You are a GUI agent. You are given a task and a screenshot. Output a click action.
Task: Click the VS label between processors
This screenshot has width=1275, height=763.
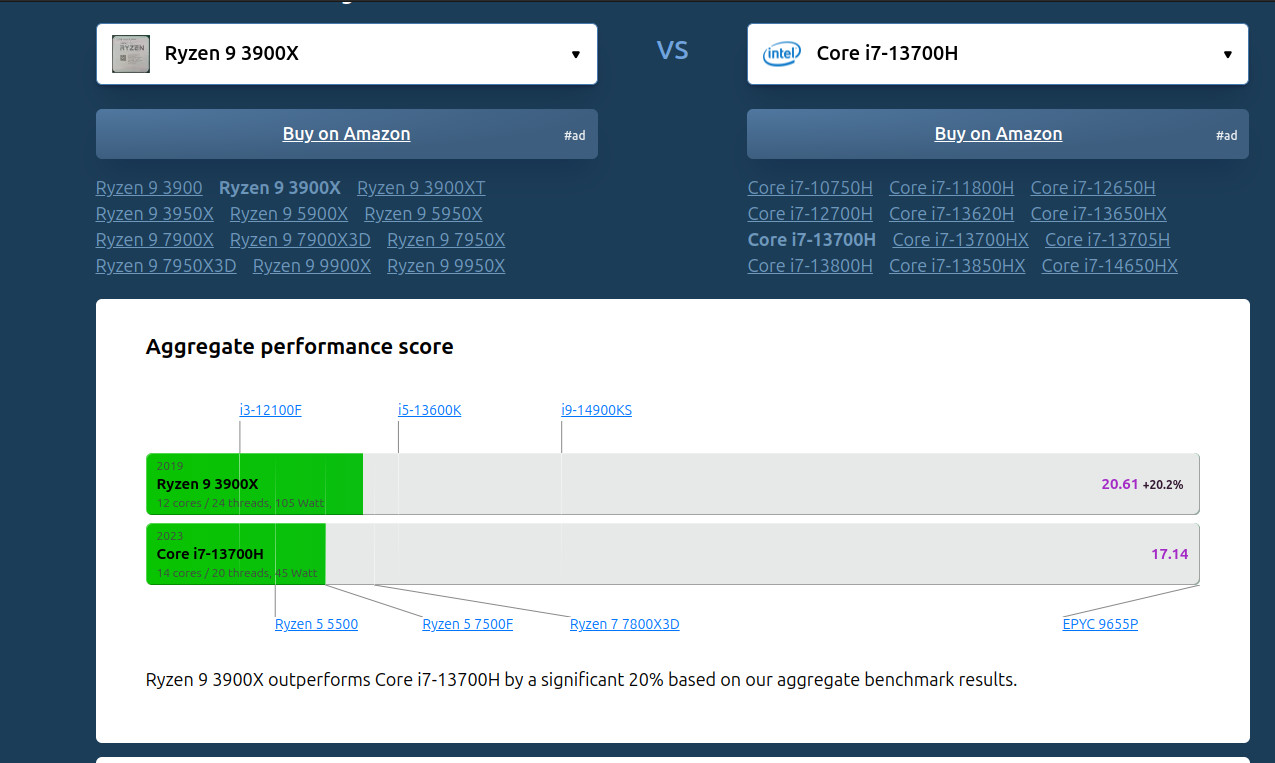tap(673, 50)
